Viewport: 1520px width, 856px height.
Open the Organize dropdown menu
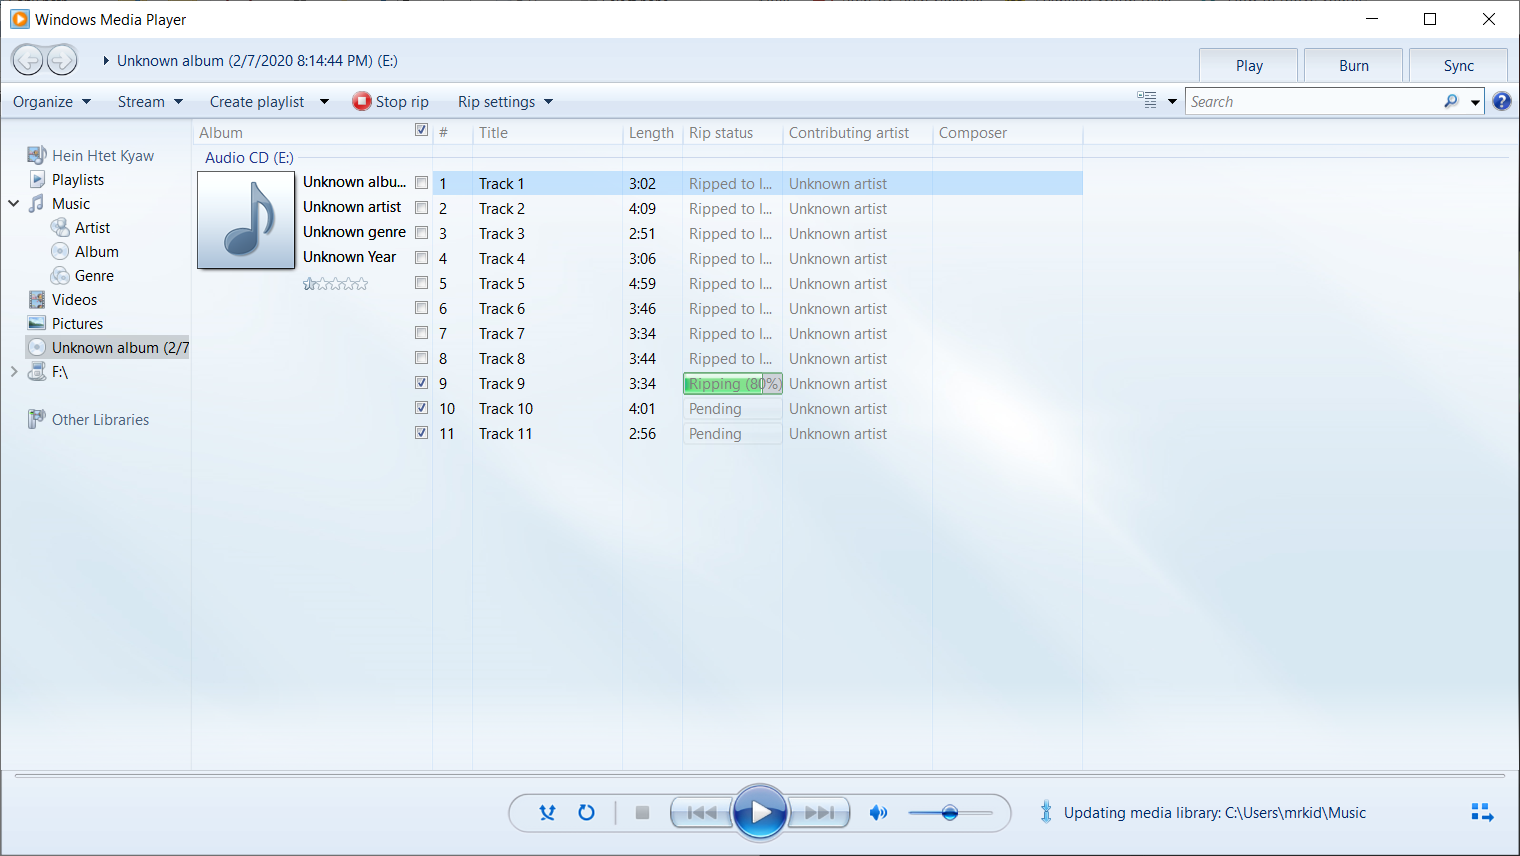click(52, 102)
